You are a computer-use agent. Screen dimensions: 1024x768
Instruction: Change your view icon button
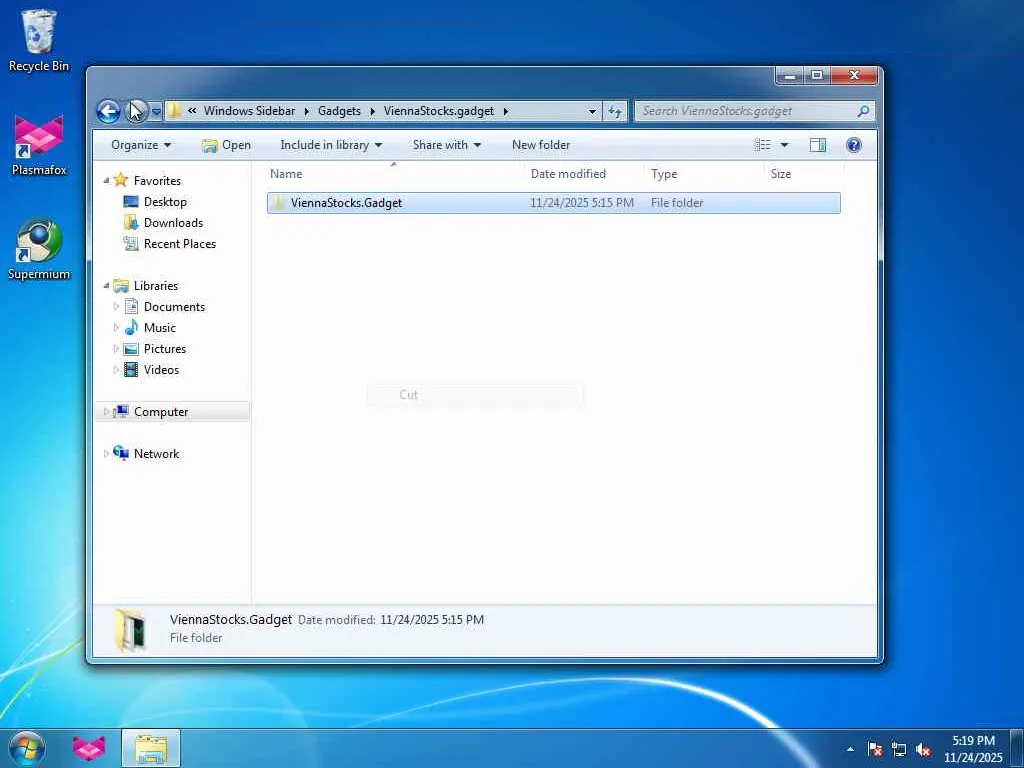tap(762, 145)
